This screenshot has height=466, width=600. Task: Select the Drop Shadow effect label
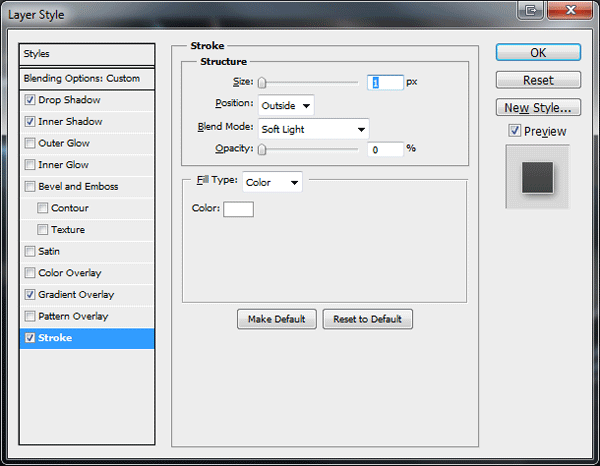[69, 100]
